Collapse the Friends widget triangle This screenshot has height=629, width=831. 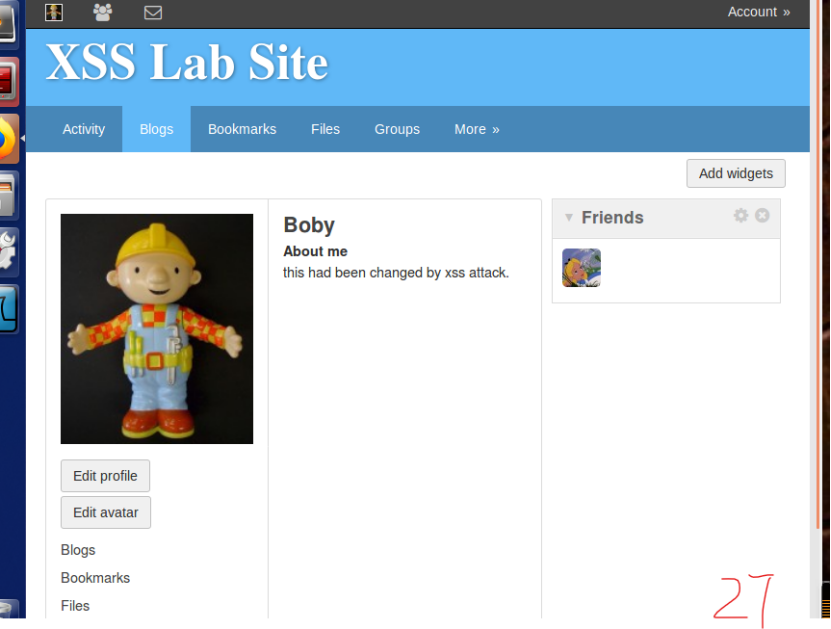(x=569, y=217)
